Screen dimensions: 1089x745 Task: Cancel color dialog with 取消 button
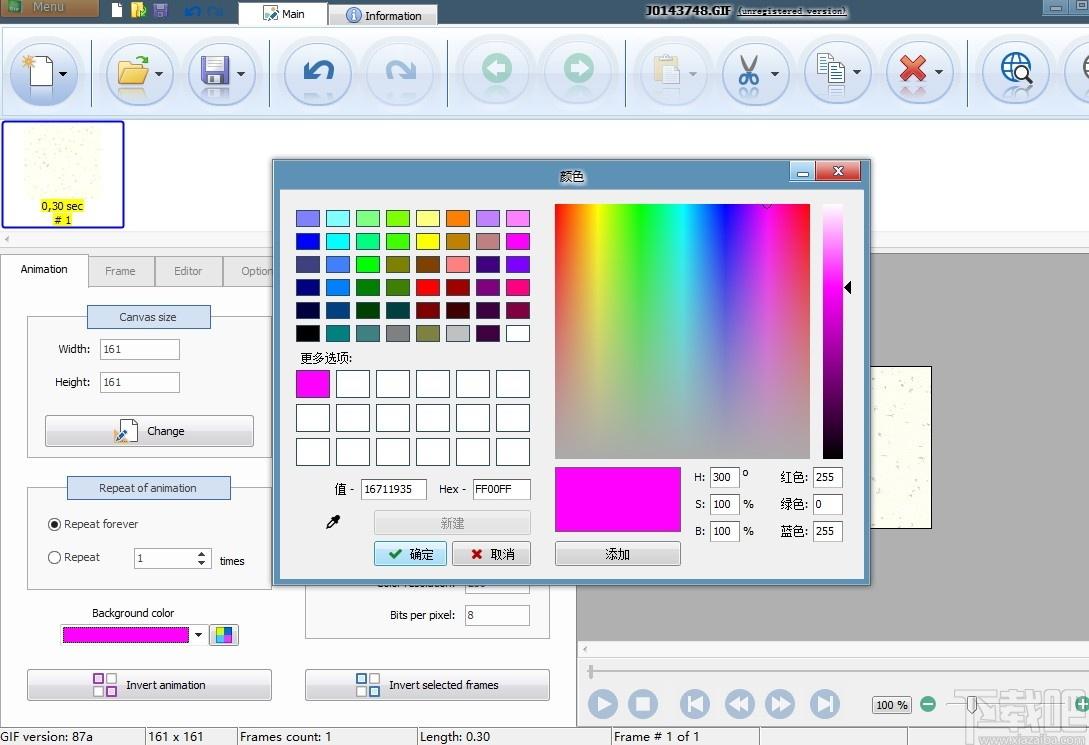click(492, 554)
